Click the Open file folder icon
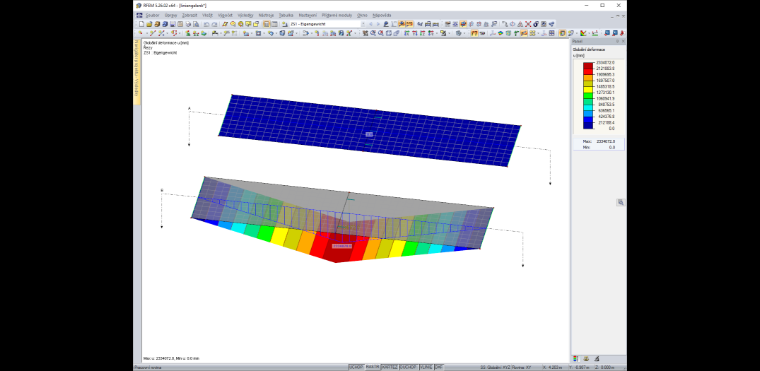The width and height of the screenshot is (760, 371). pyautogui.click(x=149, y=24)
